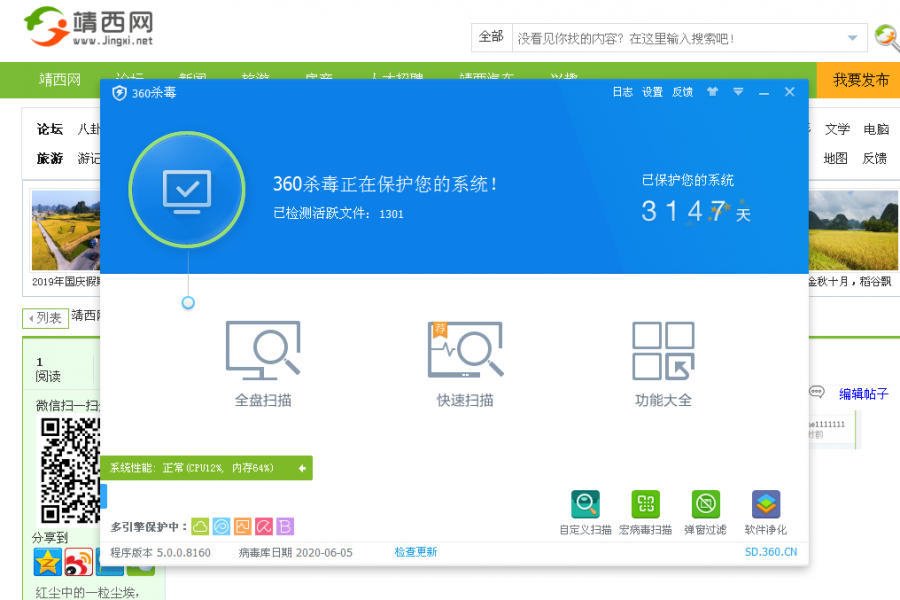Click the speech bubble comment icon
Image resolution: width=900 pixels, height=600 pixels.
tap(816, 392)
